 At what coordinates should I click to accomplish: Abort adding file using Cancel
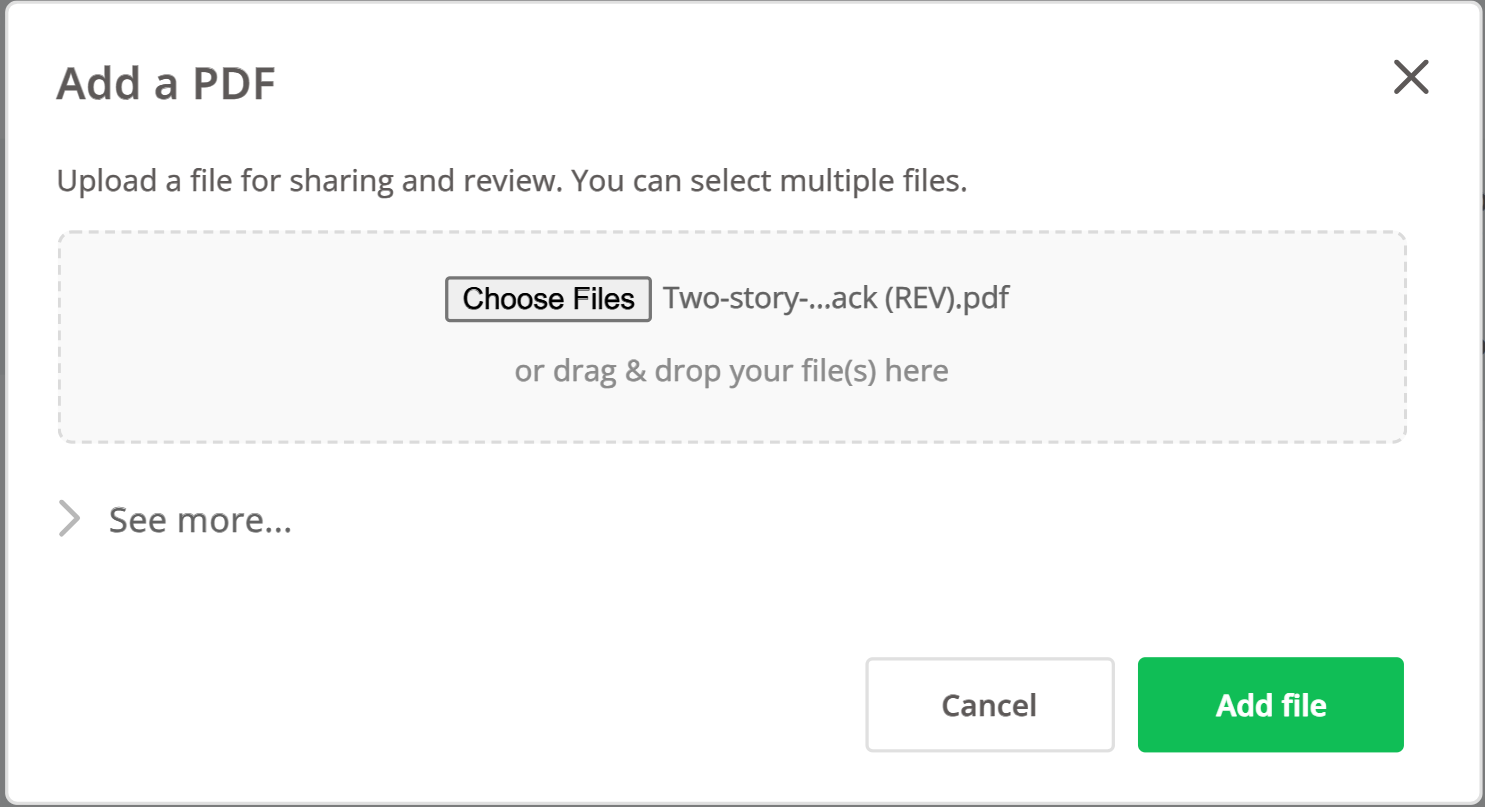tap(990, 705)
